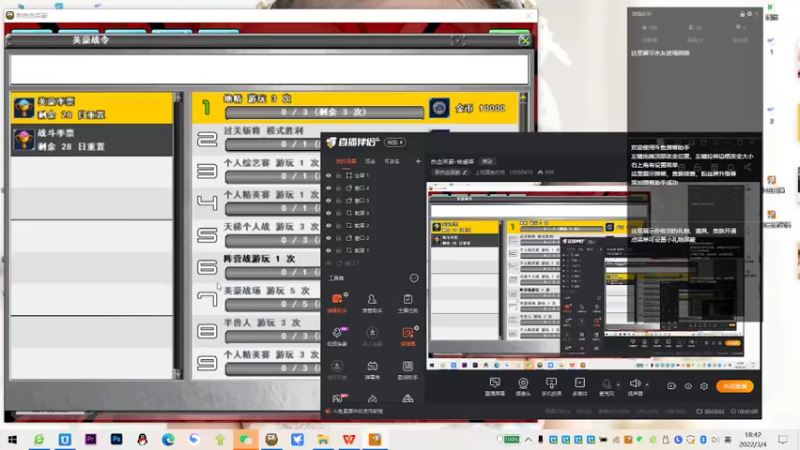
Task: Collapse the toolbox section with the round button
Action: click(414, 278)
